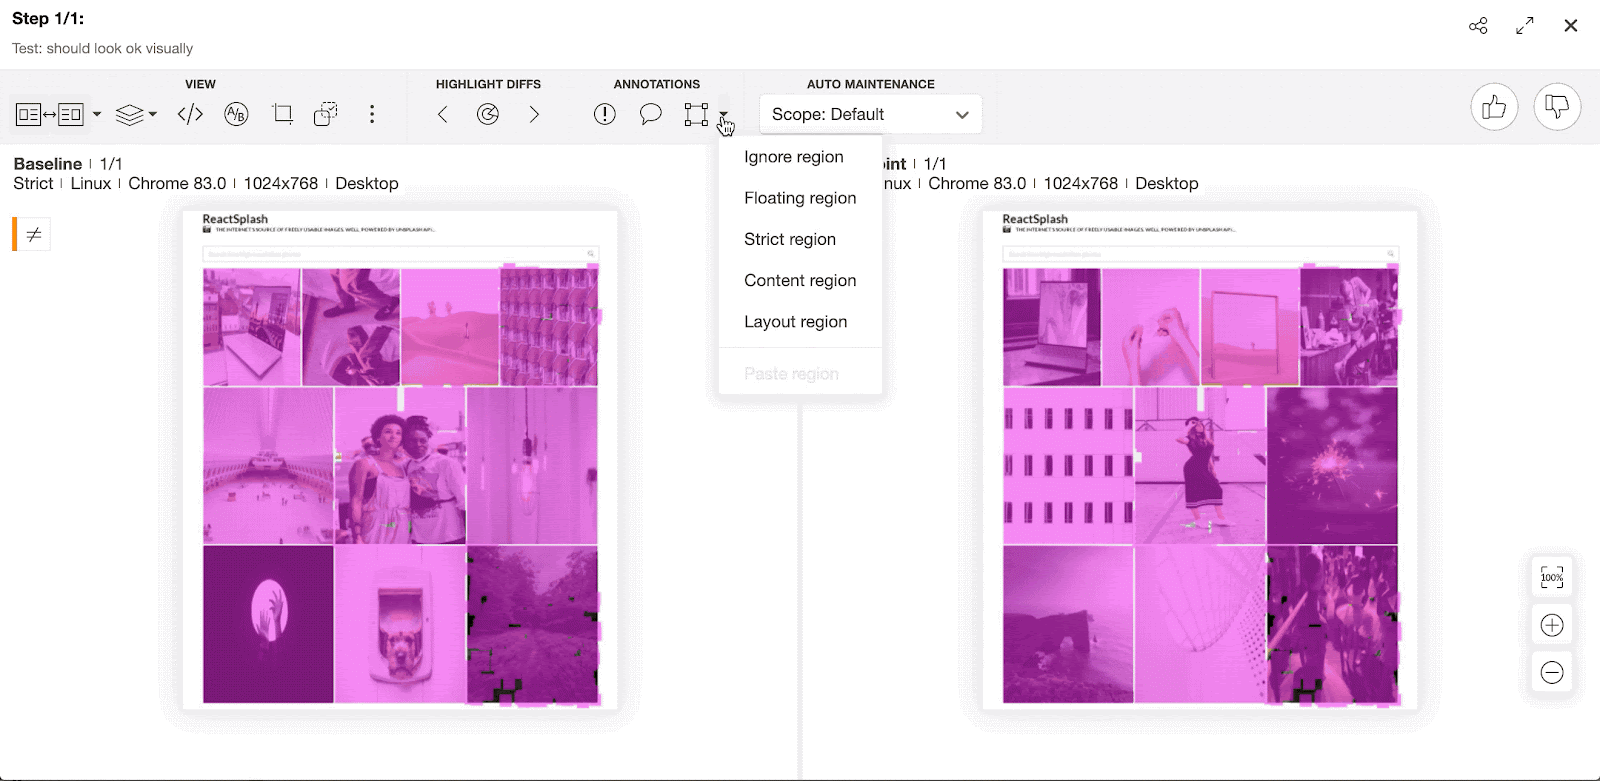Image resolution: width=1600 pixels, height=781 pixels.
Task: Toggle the not-equal diff indicator on left
Action: tap(33, 234)
